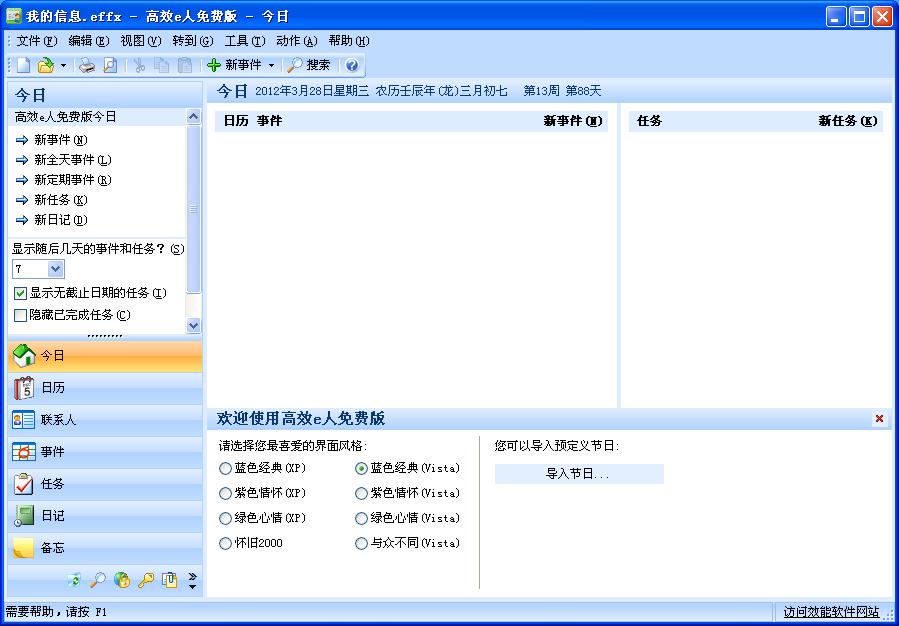This screenshot has width=899, height=626.
Task: Open the 动作(A) menu
Action: coord(296,41)
